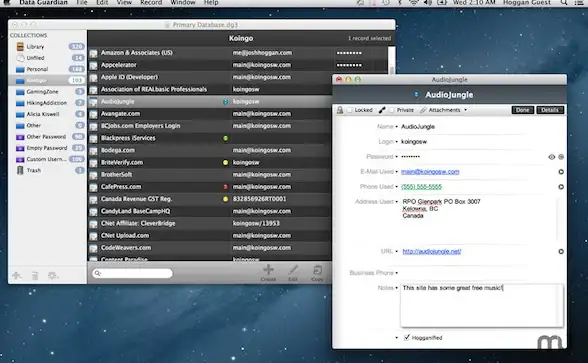Open the View menu

[x=124, y=3]
